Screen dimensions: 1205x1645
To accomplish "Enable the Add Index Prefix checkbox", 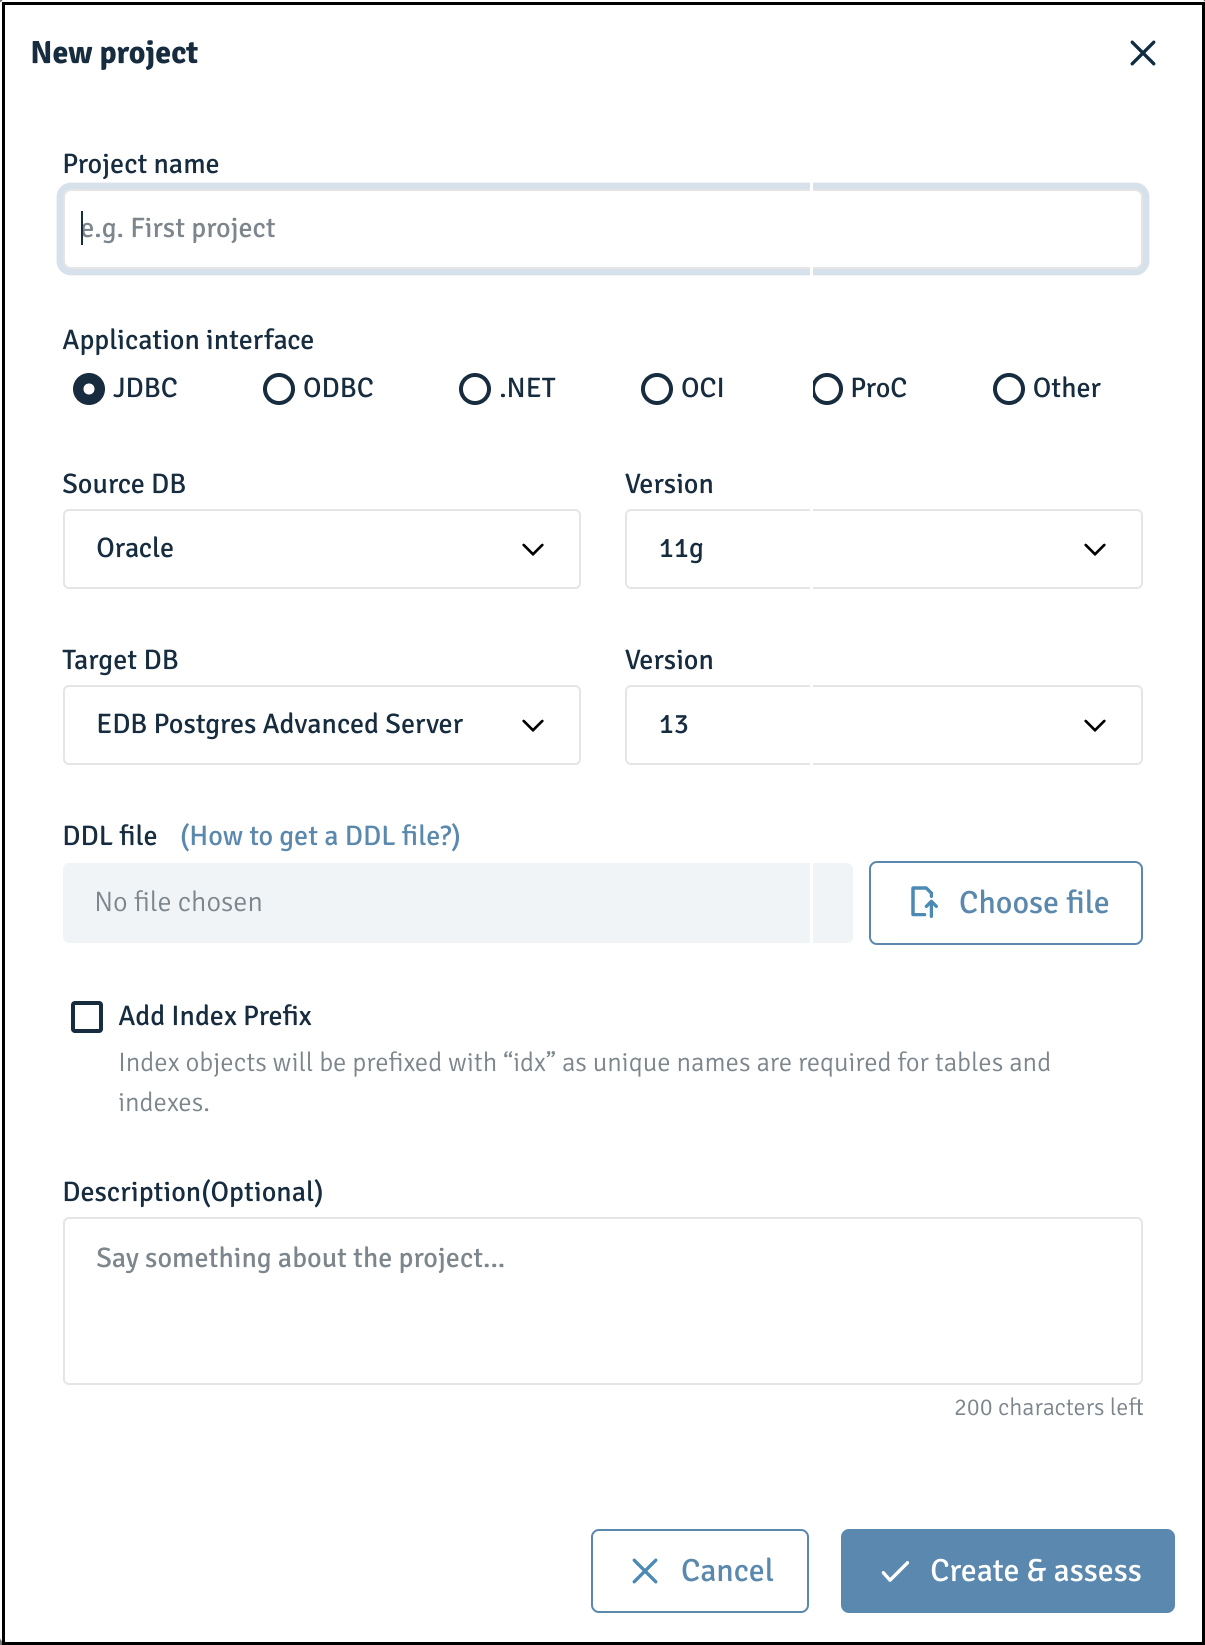I will pyautogui.click(x=87, y=1017).
